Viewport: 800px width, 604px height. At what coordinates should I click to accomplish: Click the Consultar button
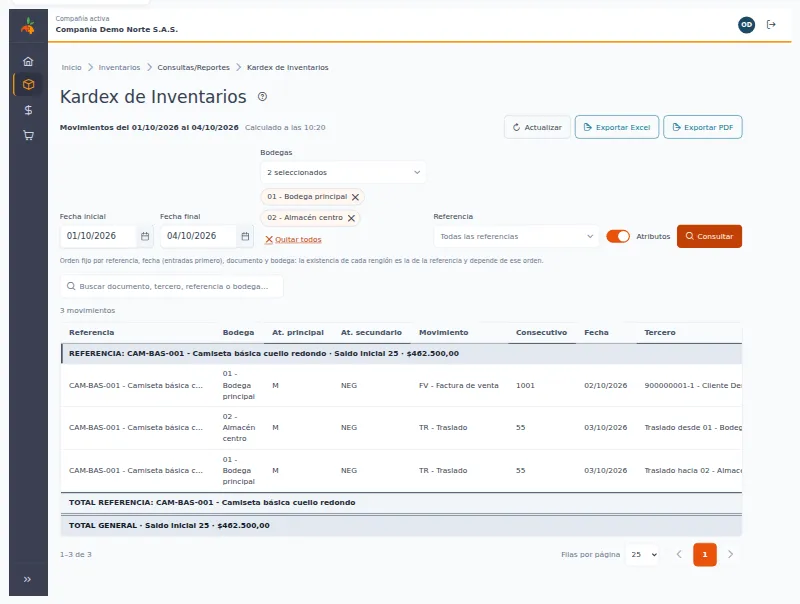tap(709, 236)
